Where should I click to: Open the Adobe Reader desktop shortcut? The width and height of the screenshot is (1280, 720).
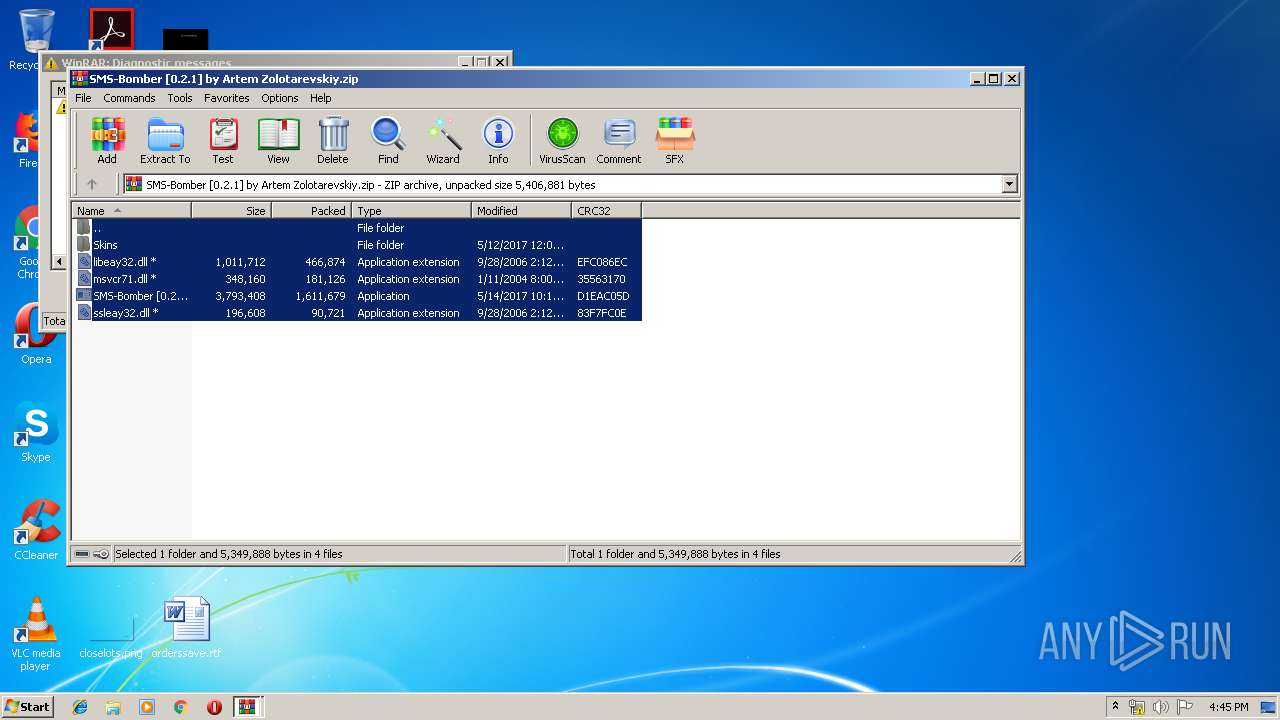pyautogui.click(x=111, y=30)
